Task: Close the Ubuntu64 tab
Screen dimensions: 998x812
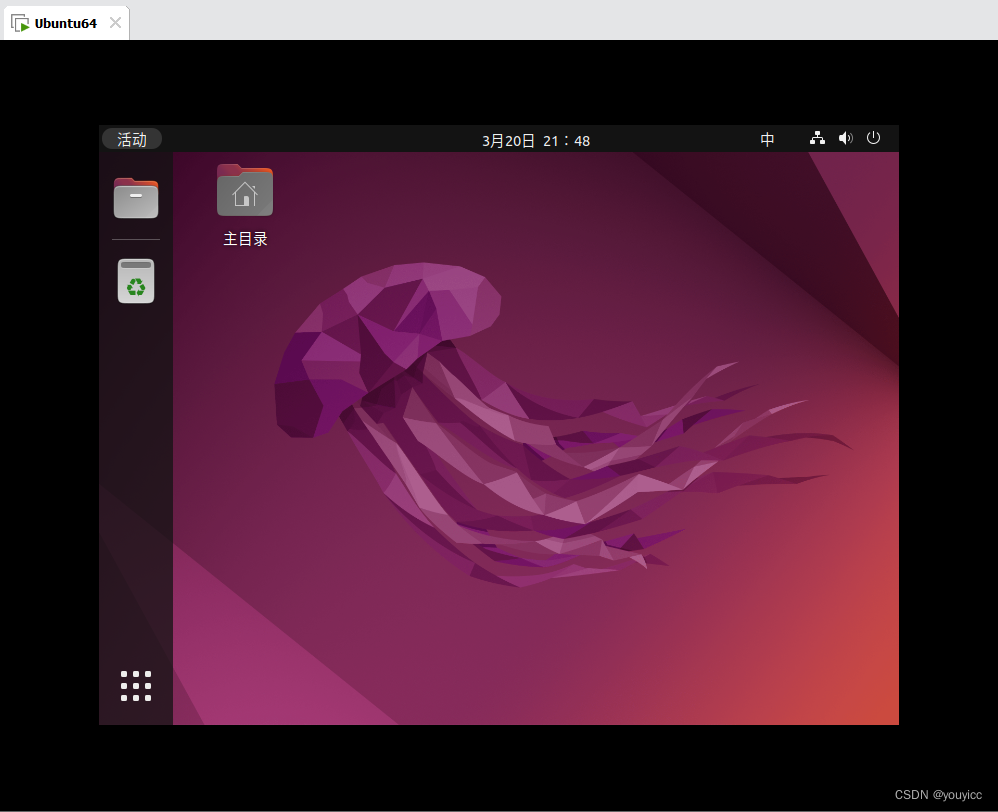Action: [115, 23]
